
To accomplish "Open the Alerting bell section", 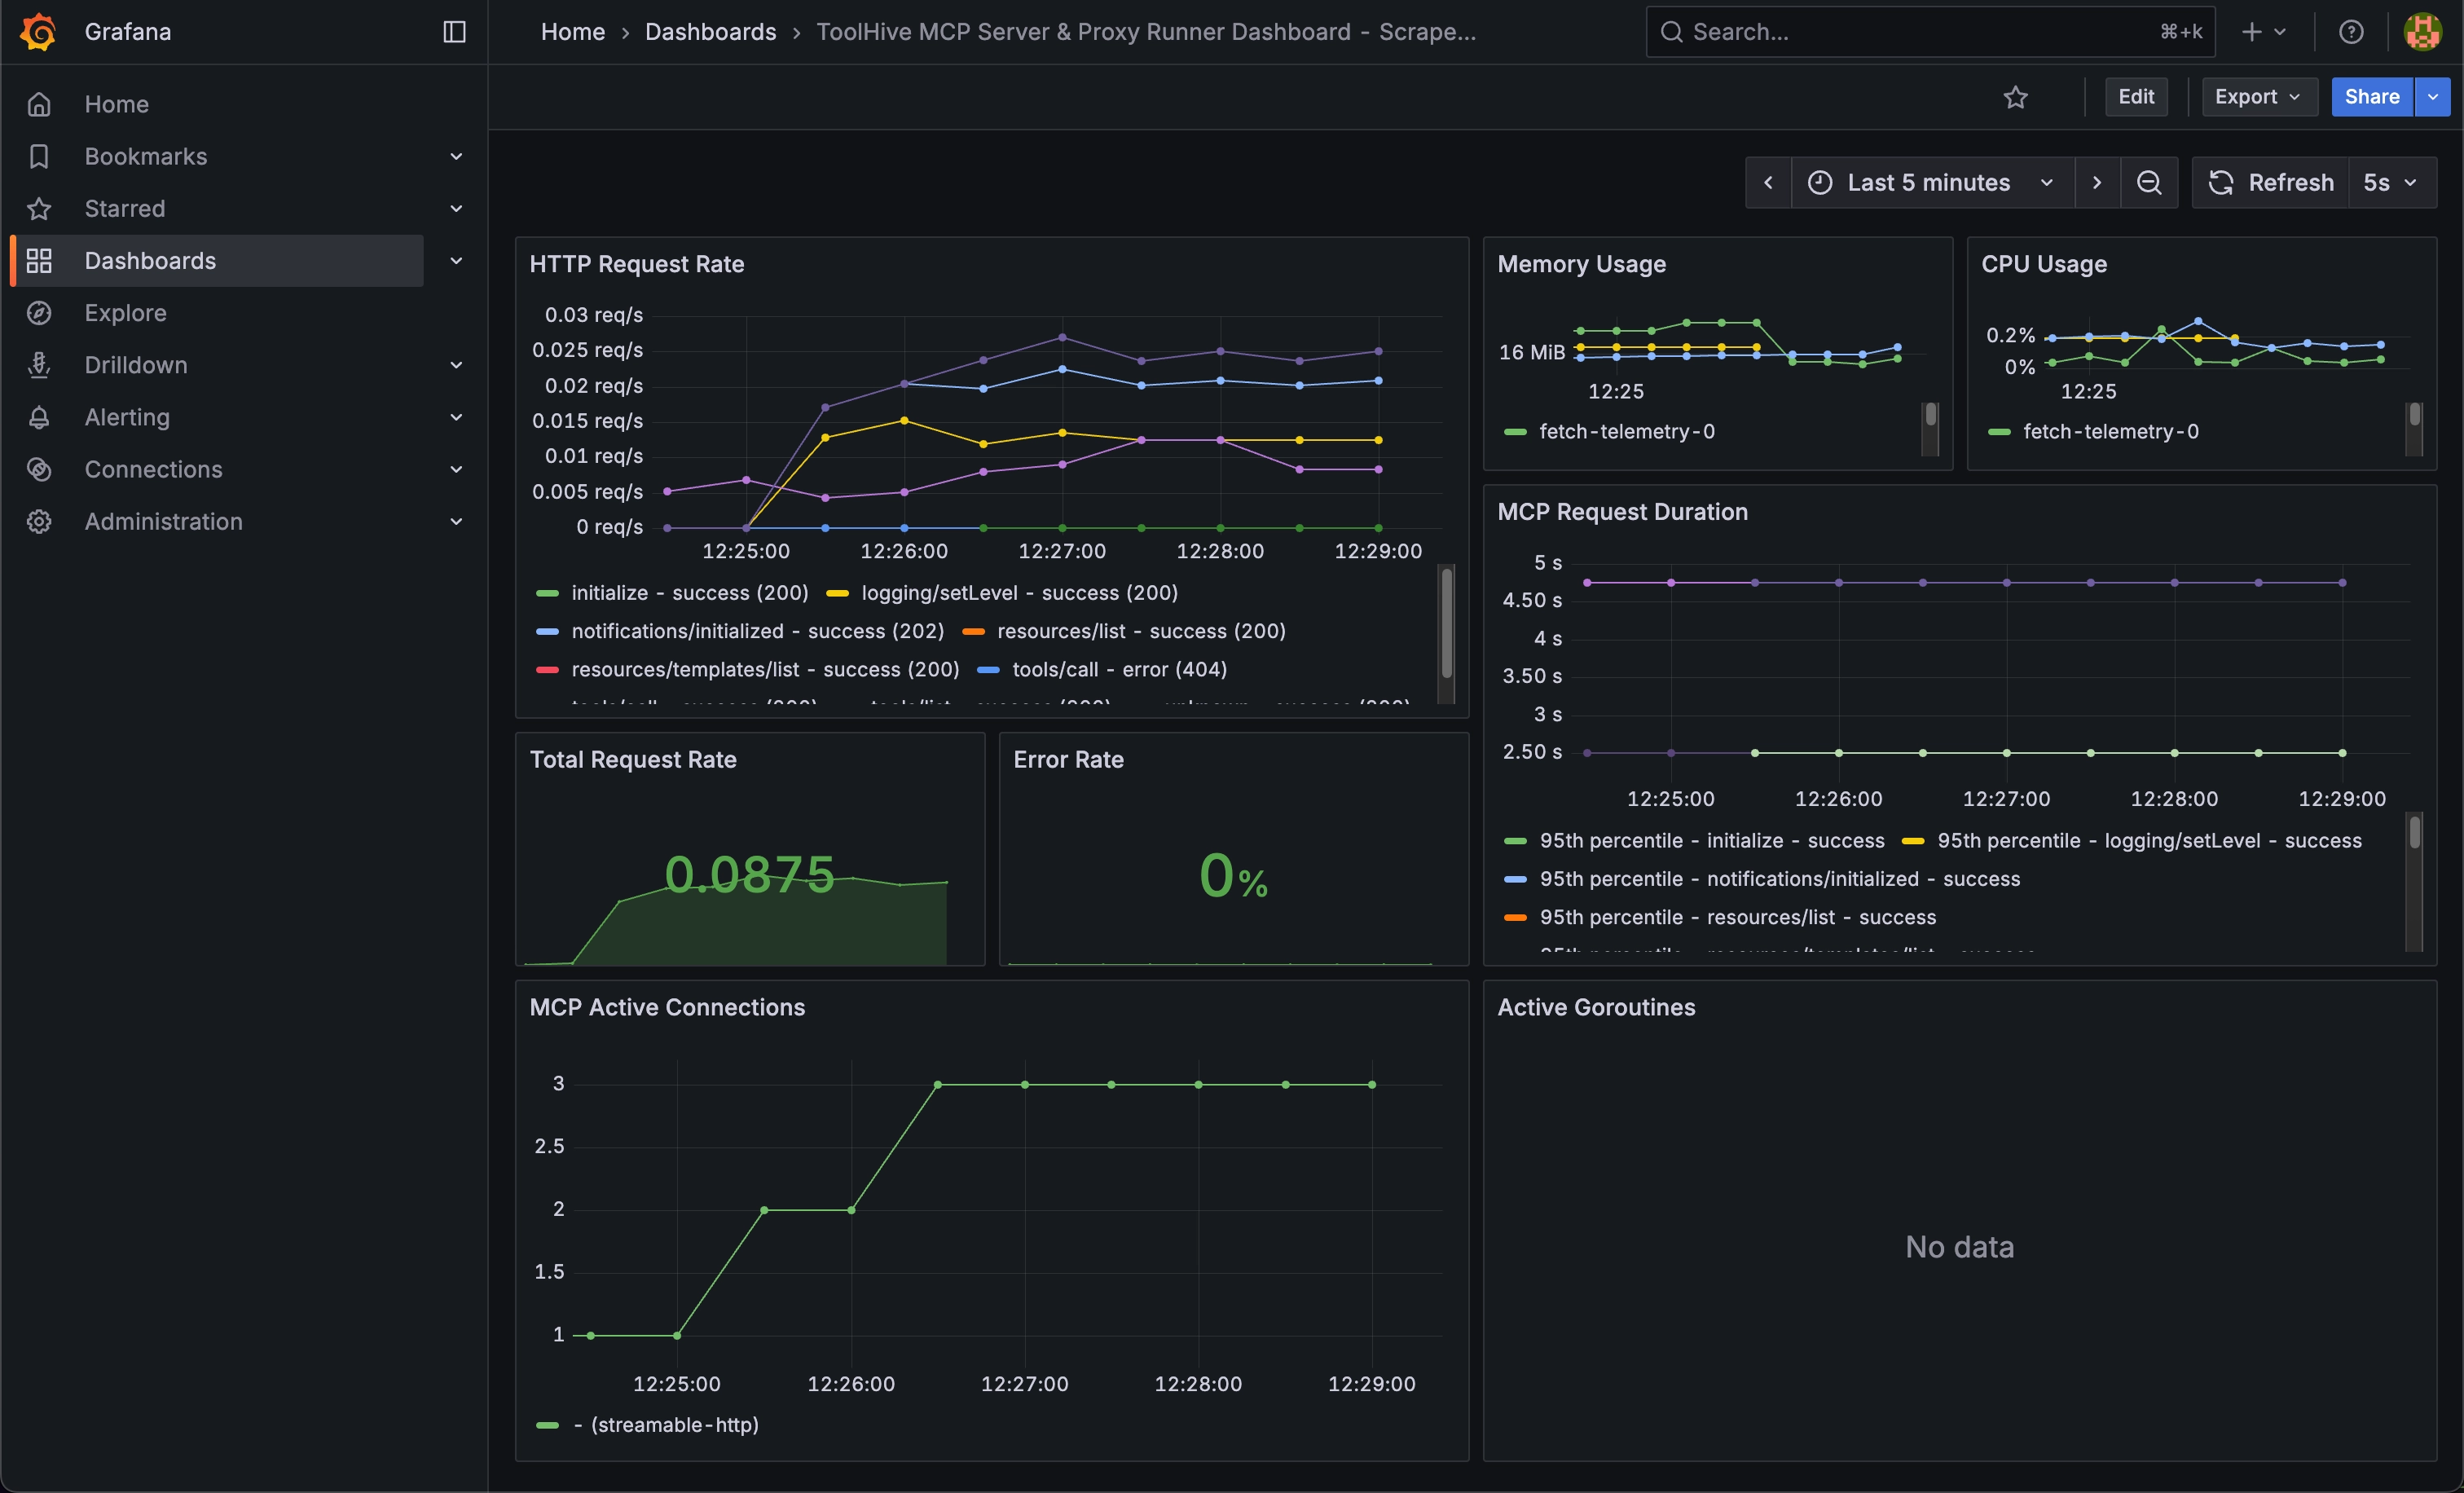I will [x=126, y=417].
